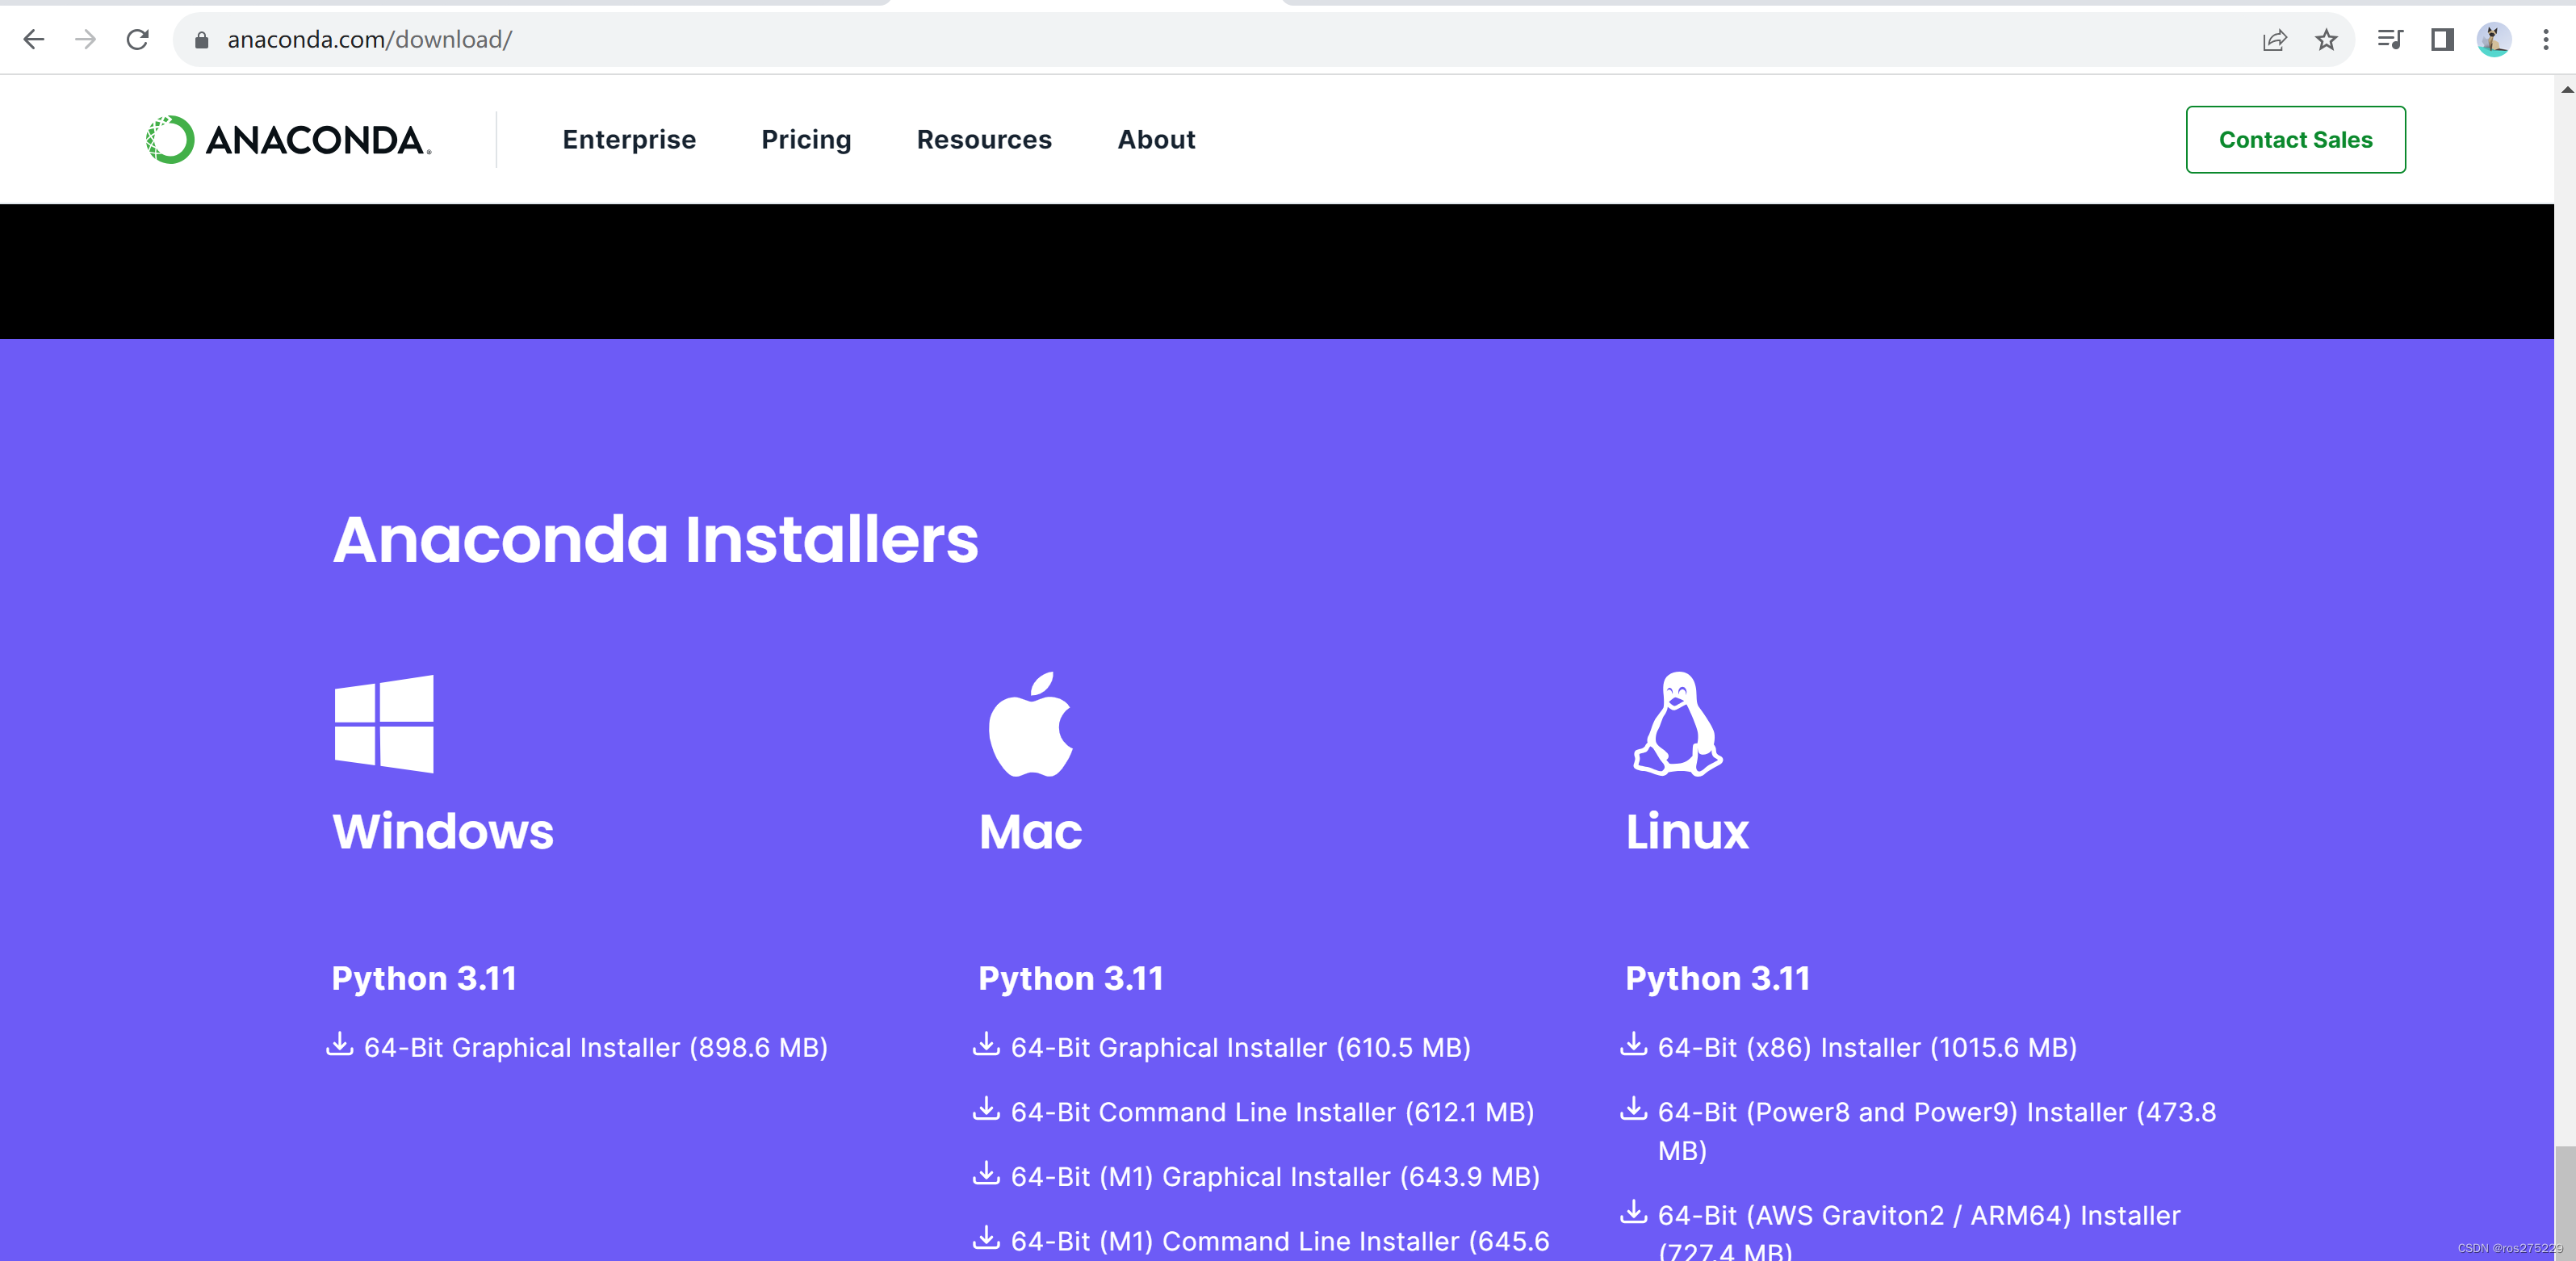Click download icon beside M1 Graphical Installer 643.9 MB
The image size is (2576, 1261).
point(986,1173)
